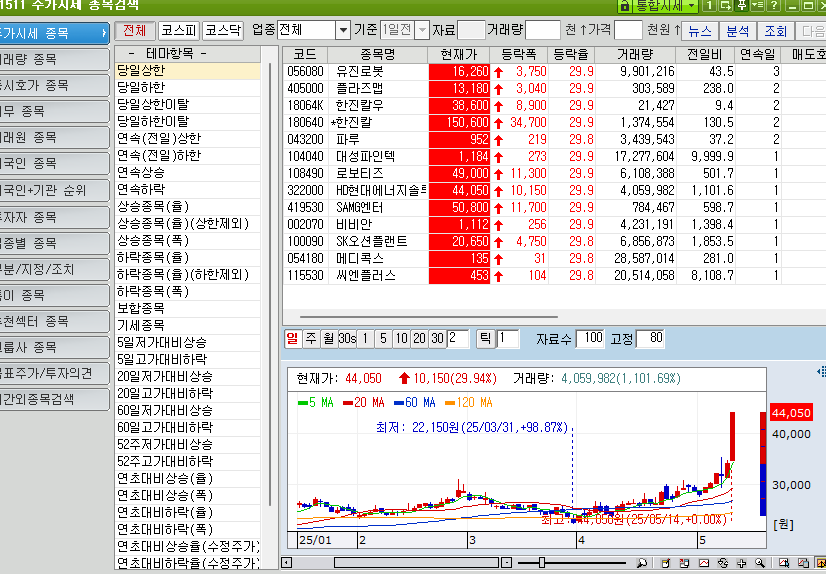Sort by the 거래량 column header
826x574 pixels.
click(x=635, y=54)
